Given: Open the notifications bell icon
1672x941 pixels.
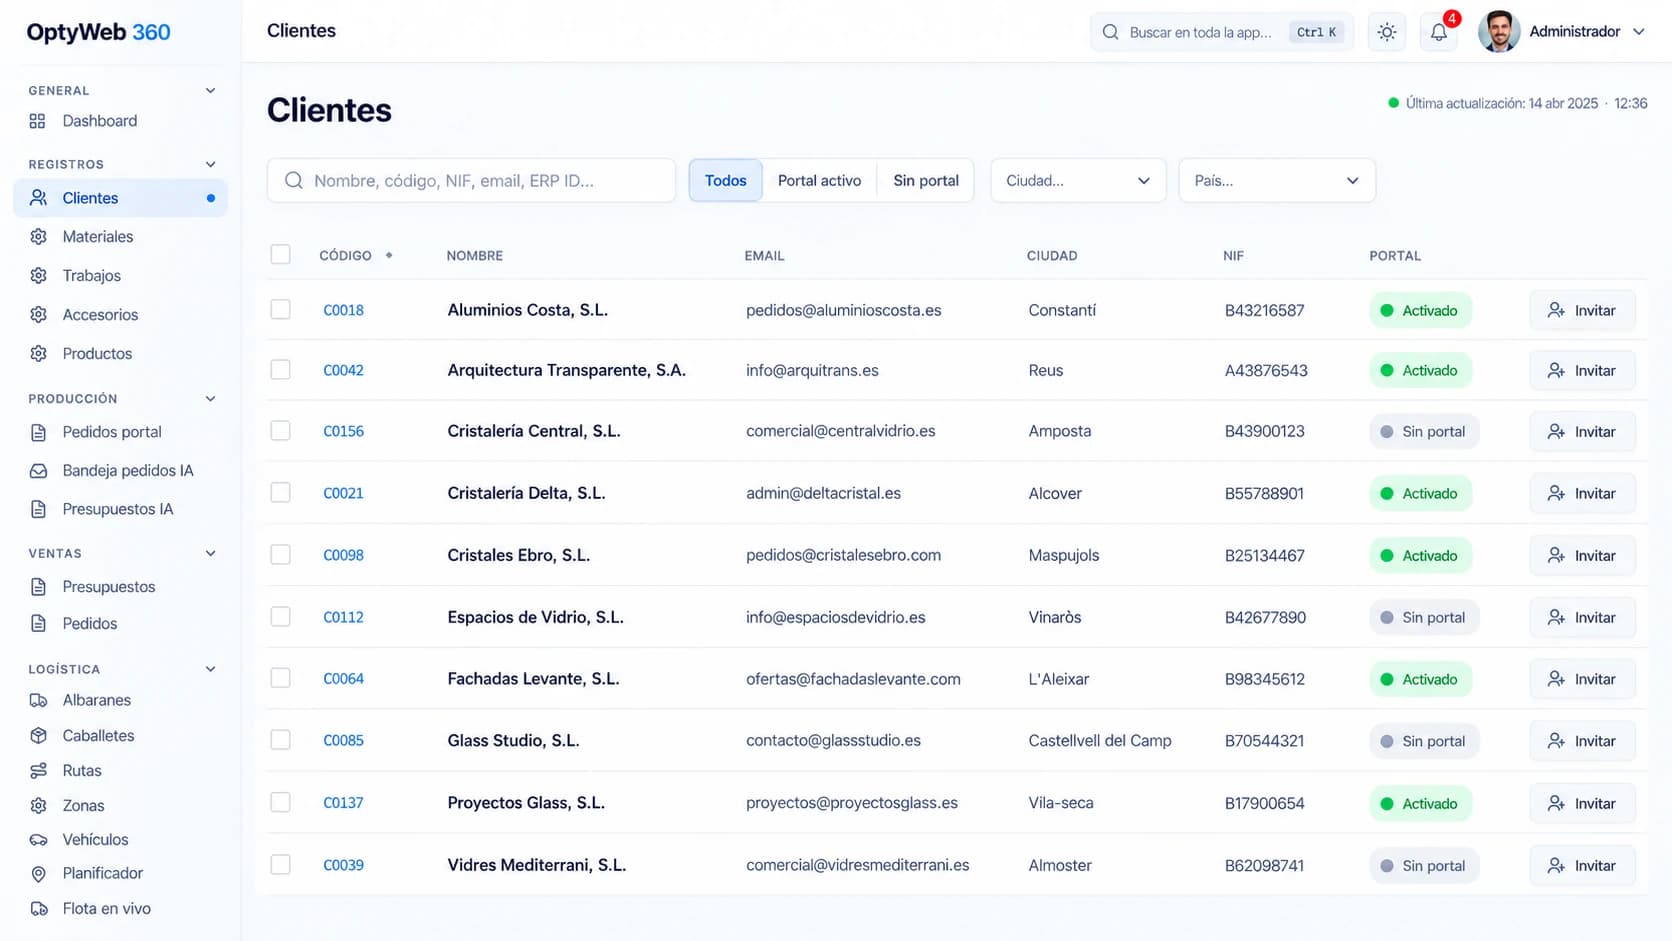Looking at the screenshot, I should coord(1438,32).
